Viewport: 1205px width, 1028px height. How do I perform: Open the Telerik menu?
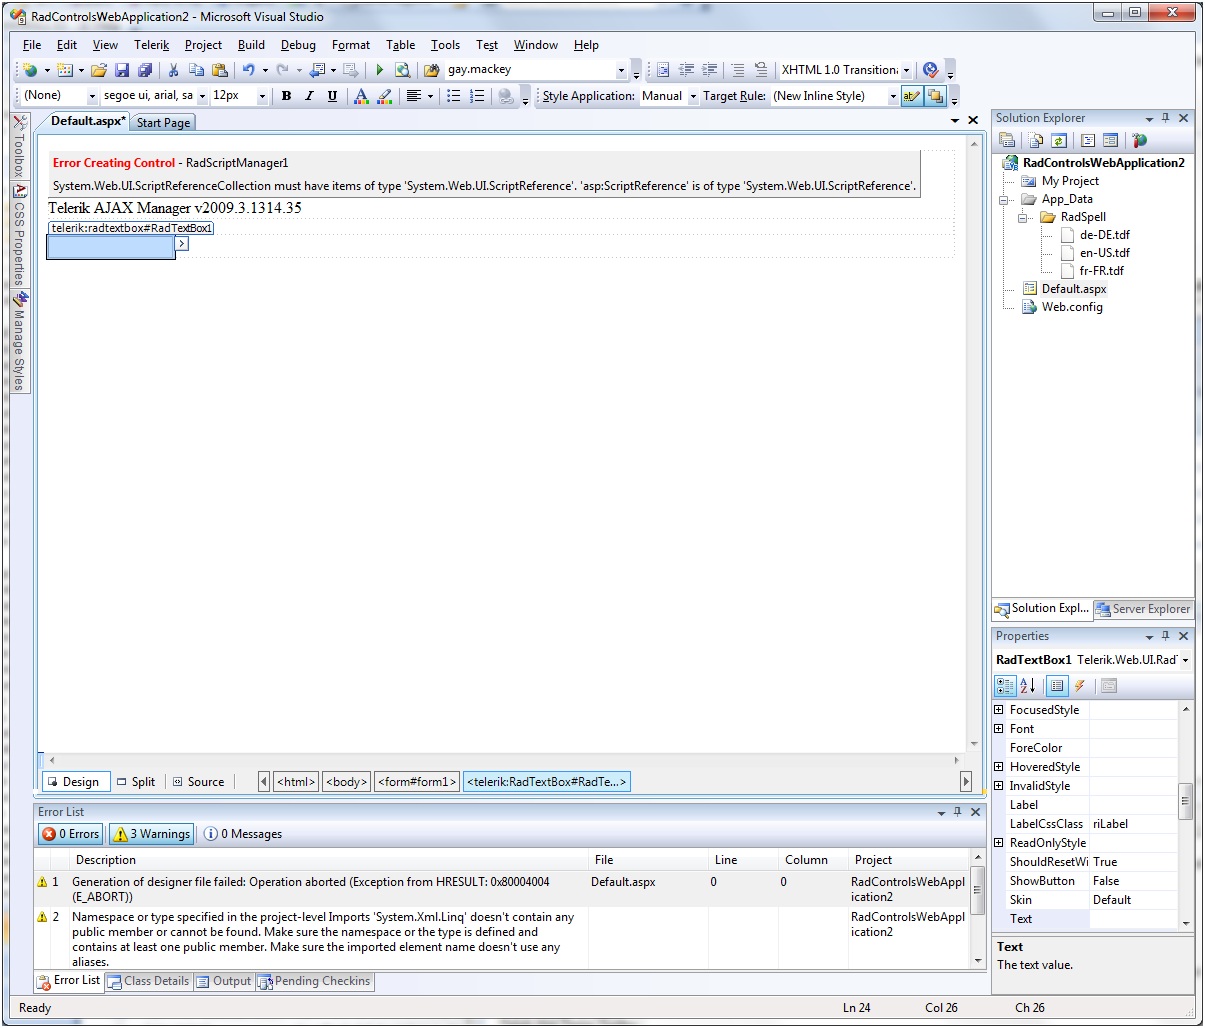[152, 45]
